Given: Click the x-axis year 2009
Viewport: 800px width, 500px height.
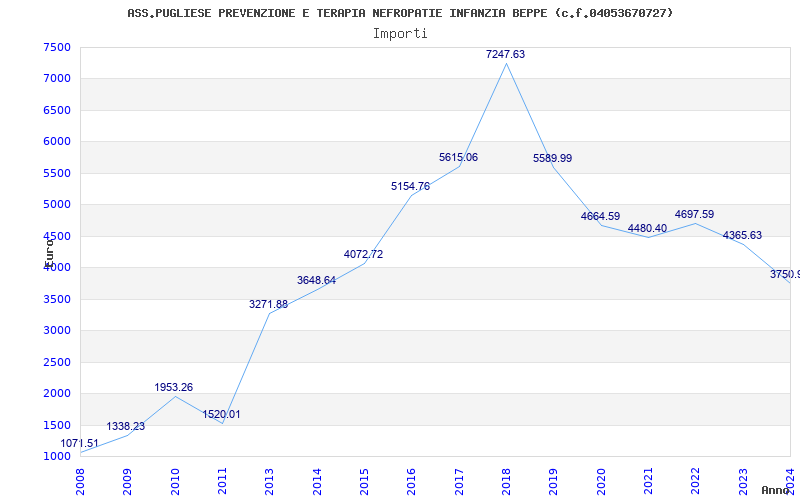Looking at the screenshot, I should click(128, 482).
